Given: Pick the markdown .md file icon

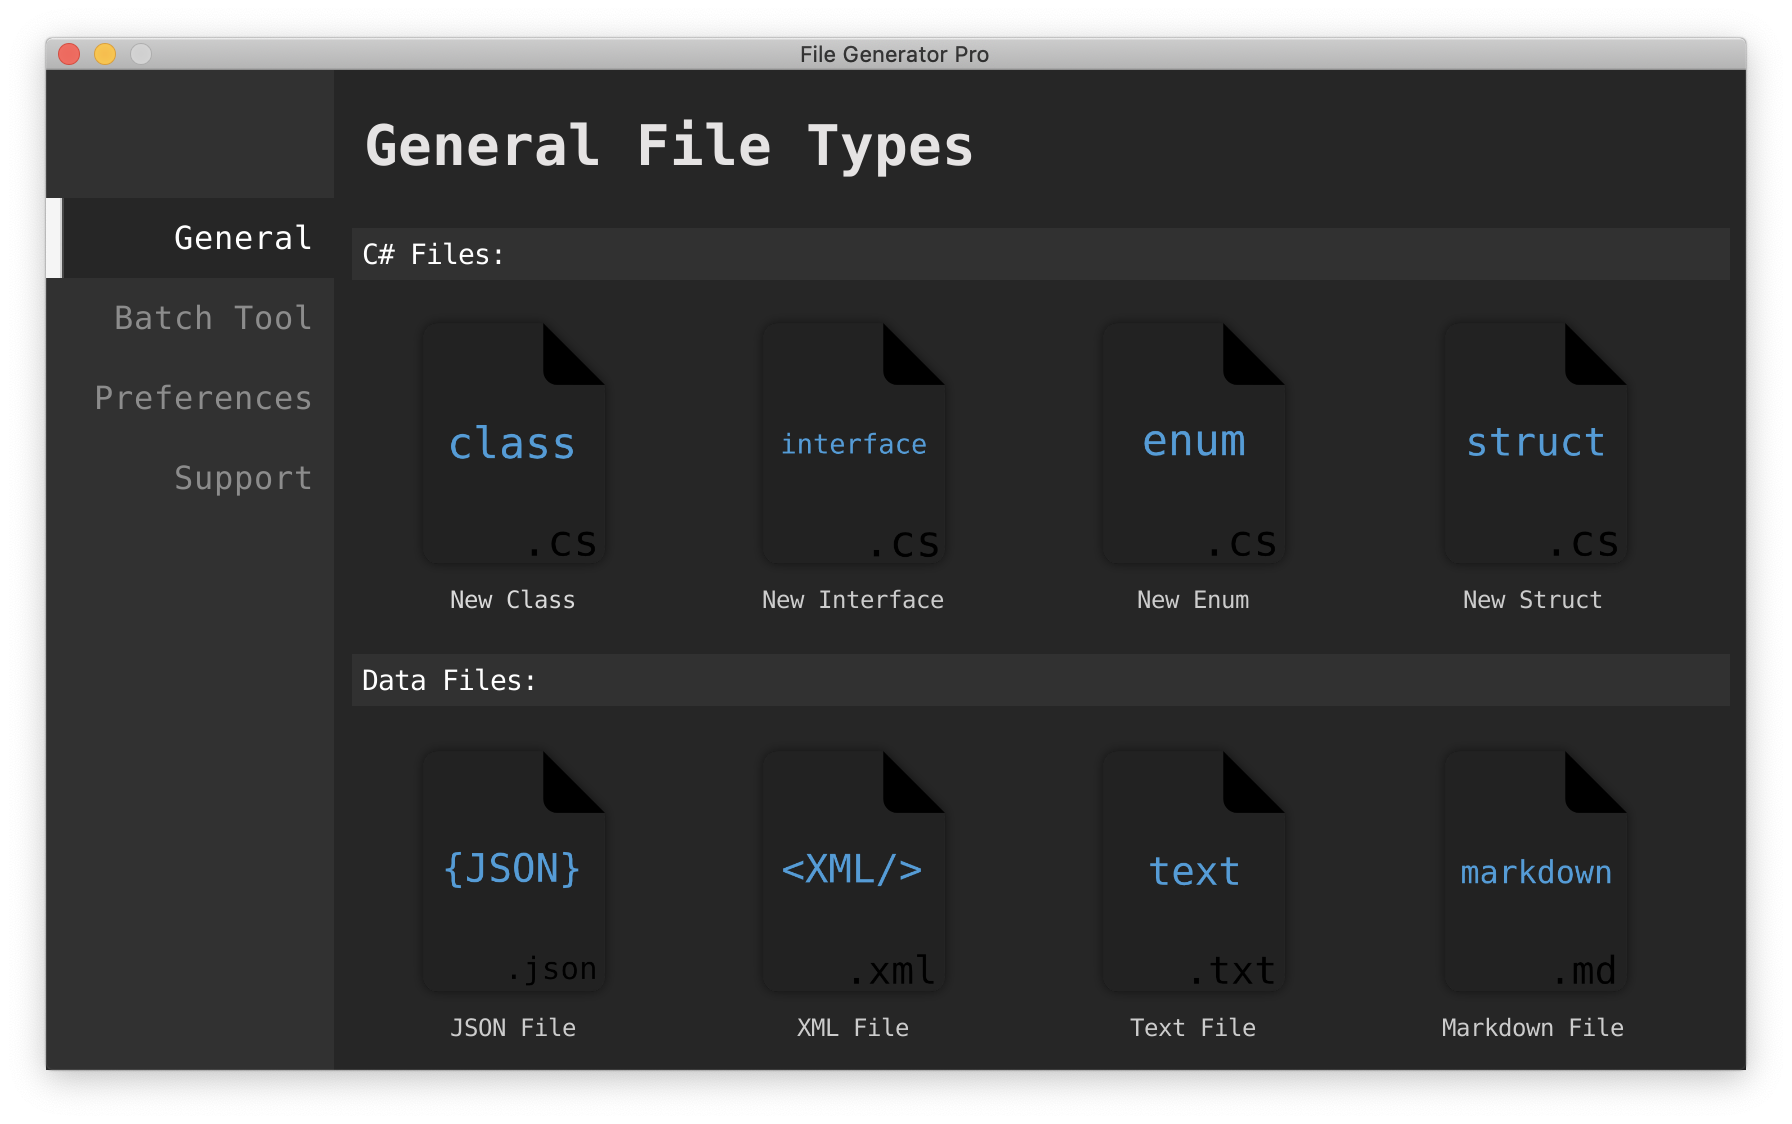Looking at the screenshot, I should tap(1535, 871).
